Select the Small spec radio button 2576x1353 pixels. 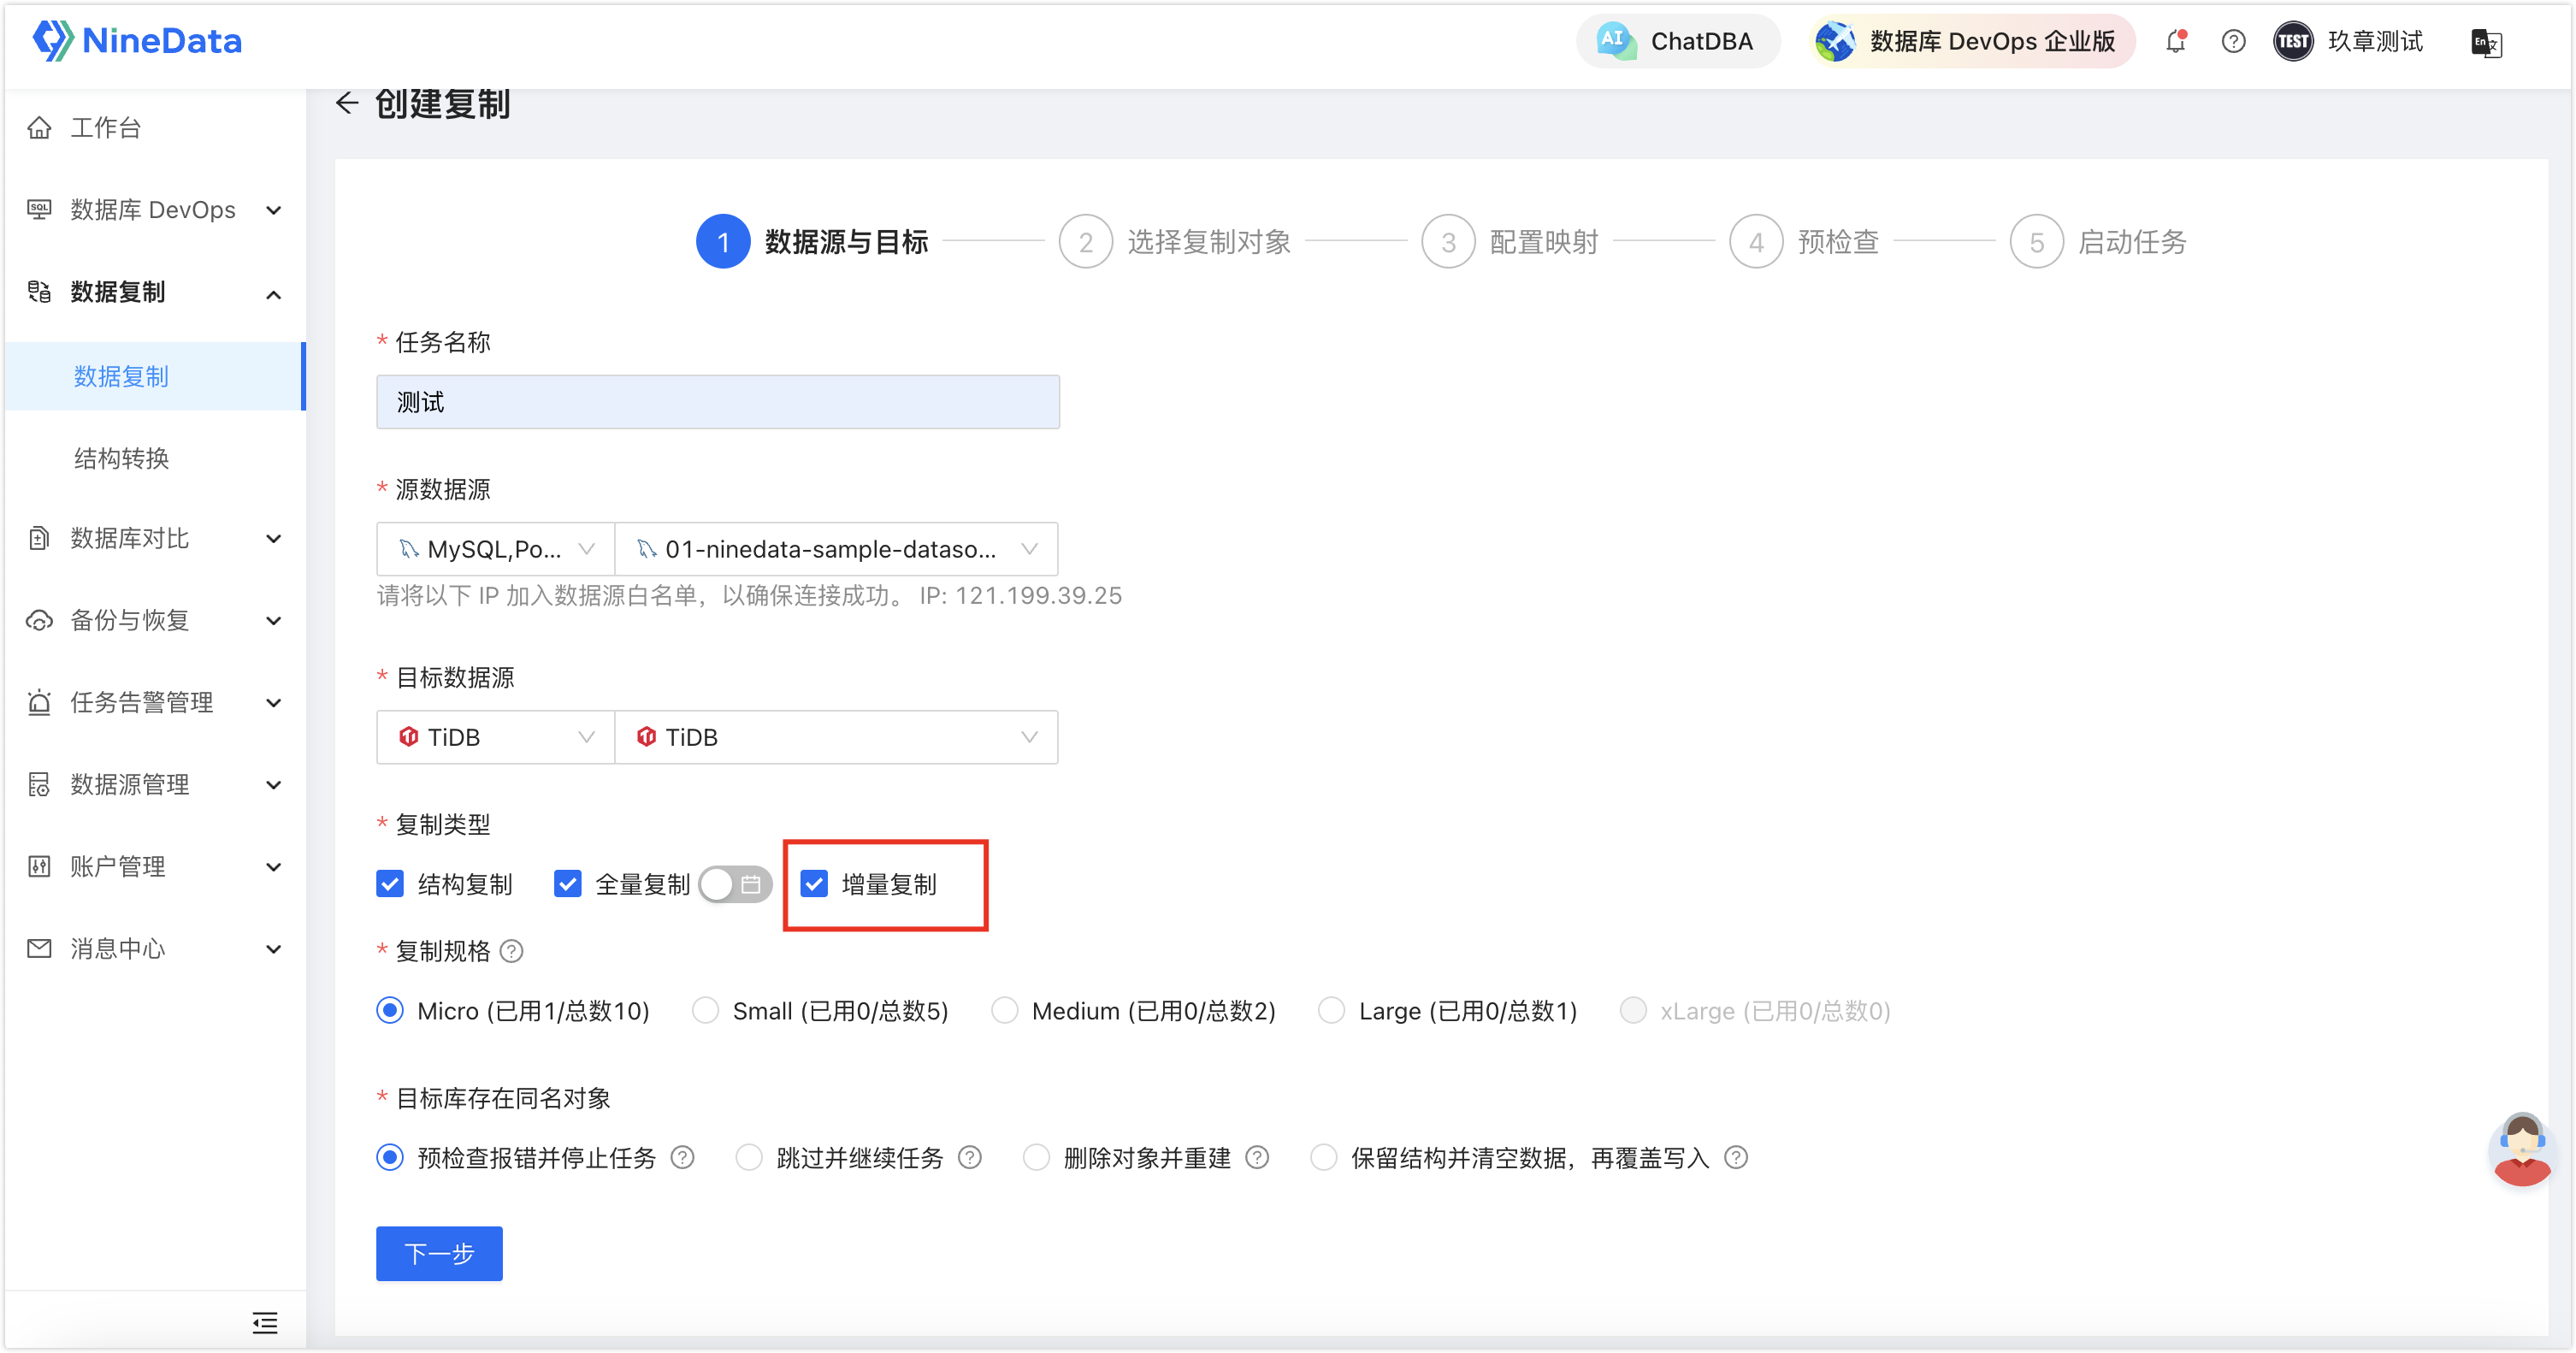pyautogui.click(x=705, y=1011)
